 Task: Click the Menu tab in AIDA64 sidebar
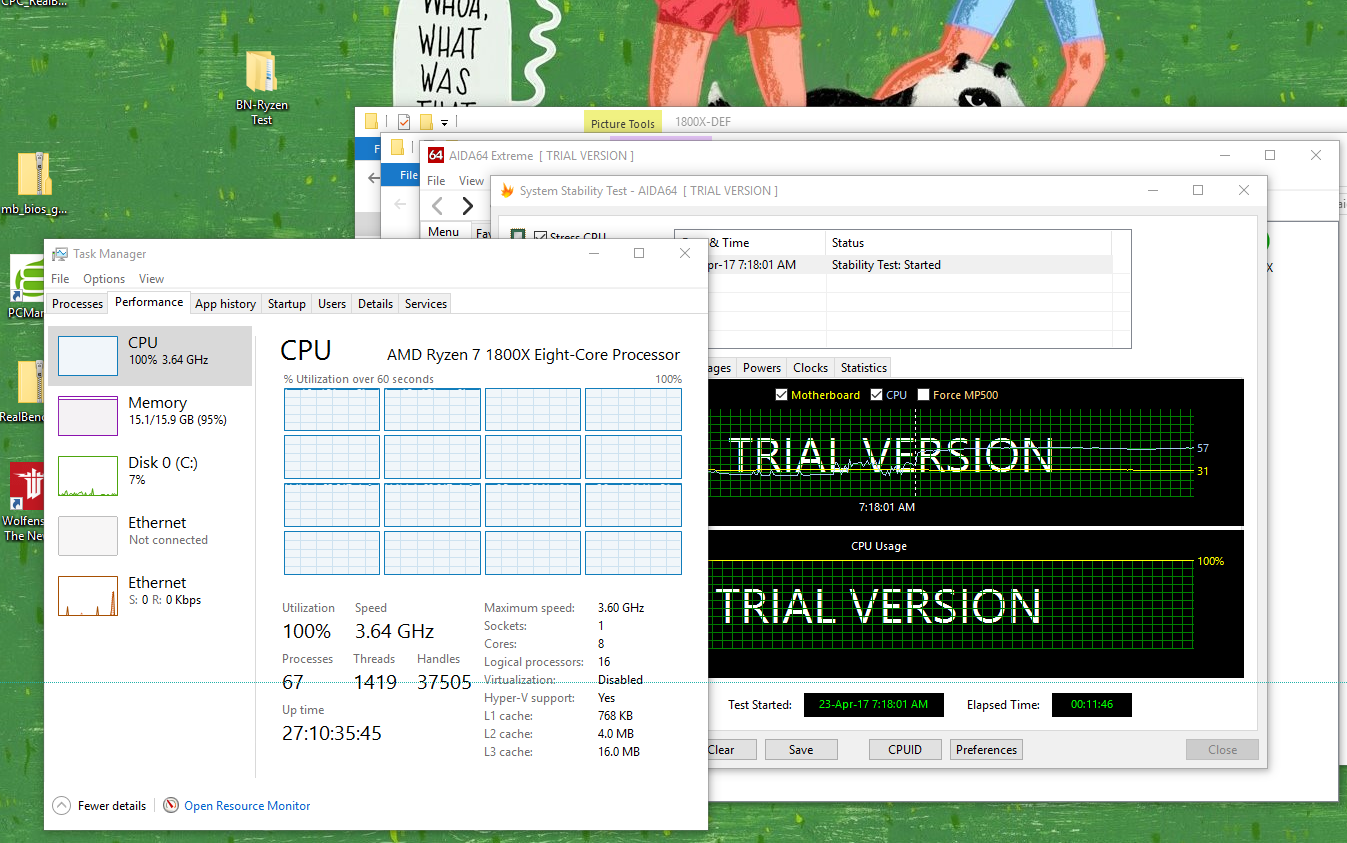443,232
